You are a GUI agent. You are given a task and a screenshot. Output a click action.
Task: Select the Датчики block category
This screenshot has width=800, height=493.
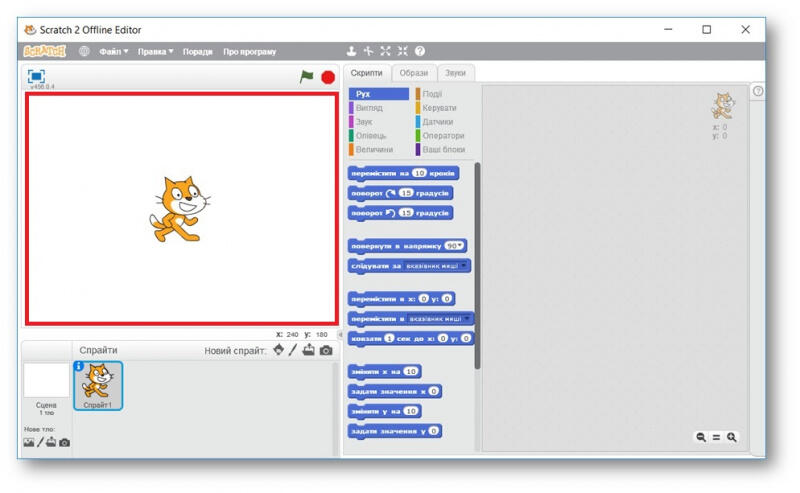444,121
